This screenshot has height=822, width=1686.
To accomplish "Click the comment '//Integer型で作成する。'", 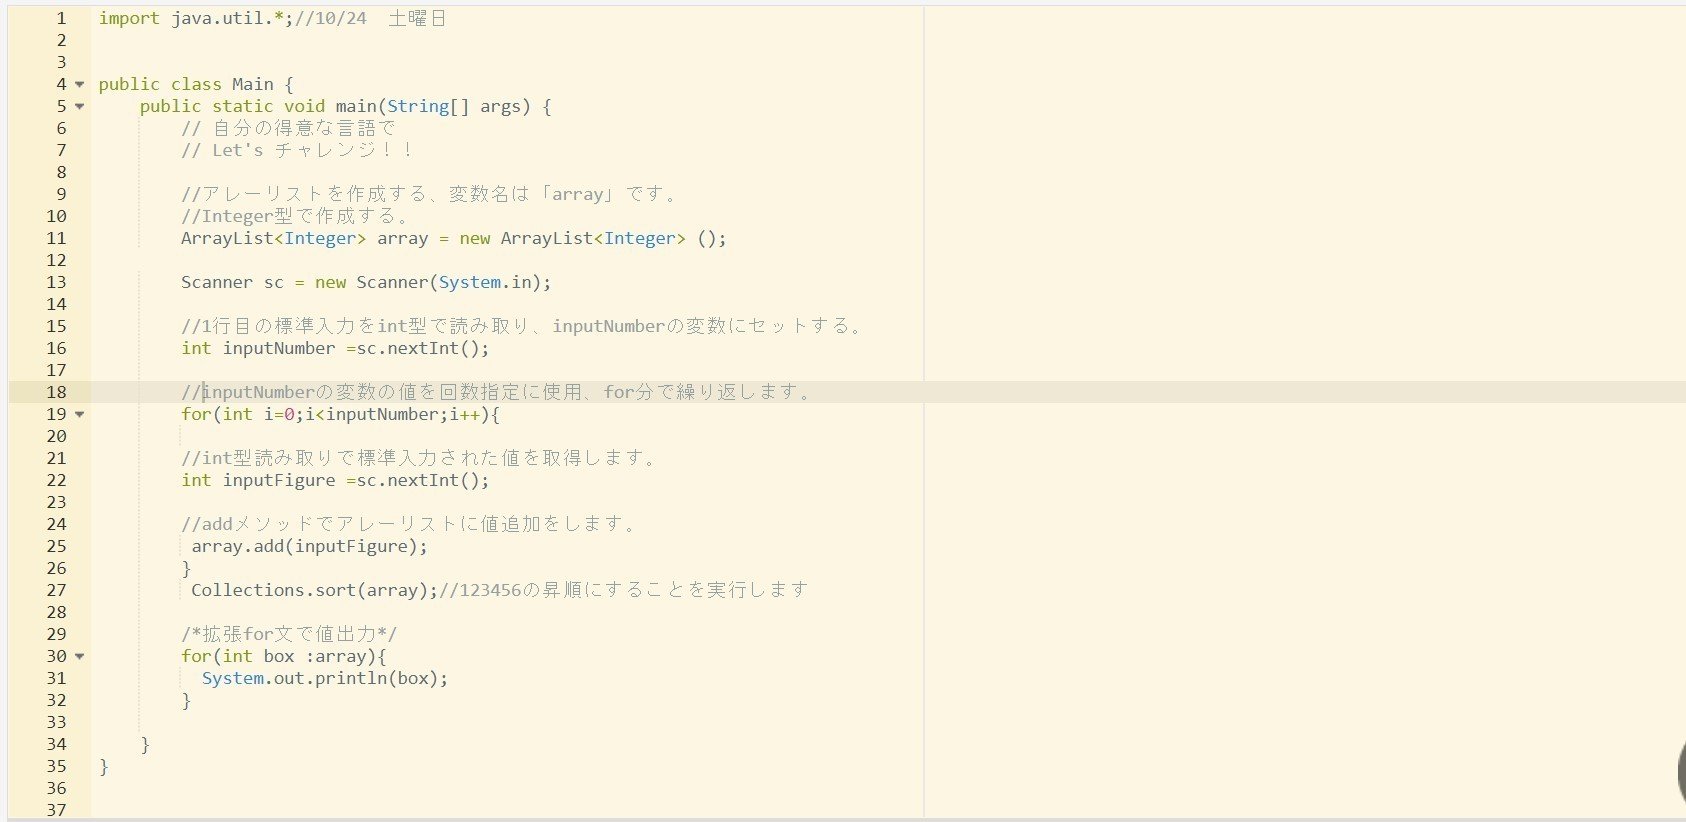I will pyautogui.click(x=295, y=217).
